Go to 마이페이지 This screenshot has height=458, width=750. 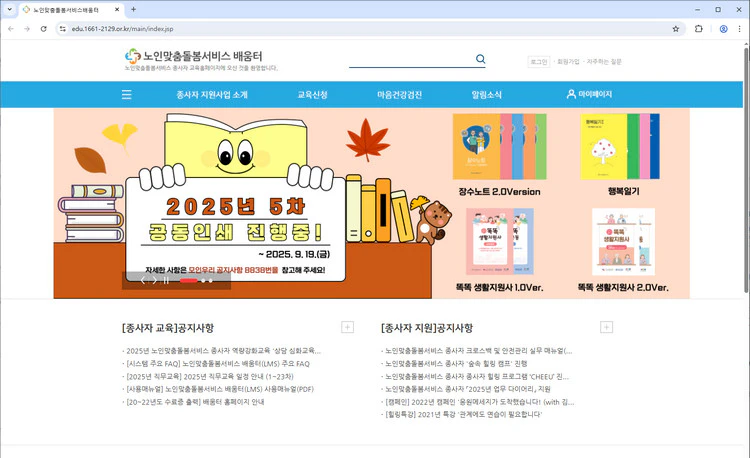click(x=589, y=94)
